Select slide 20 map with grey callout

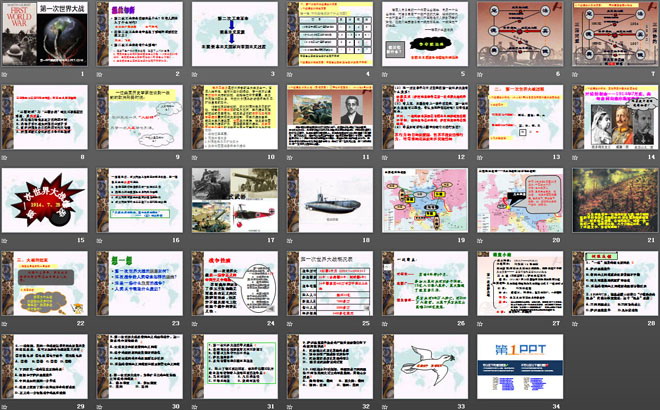(x=520, y=200)
